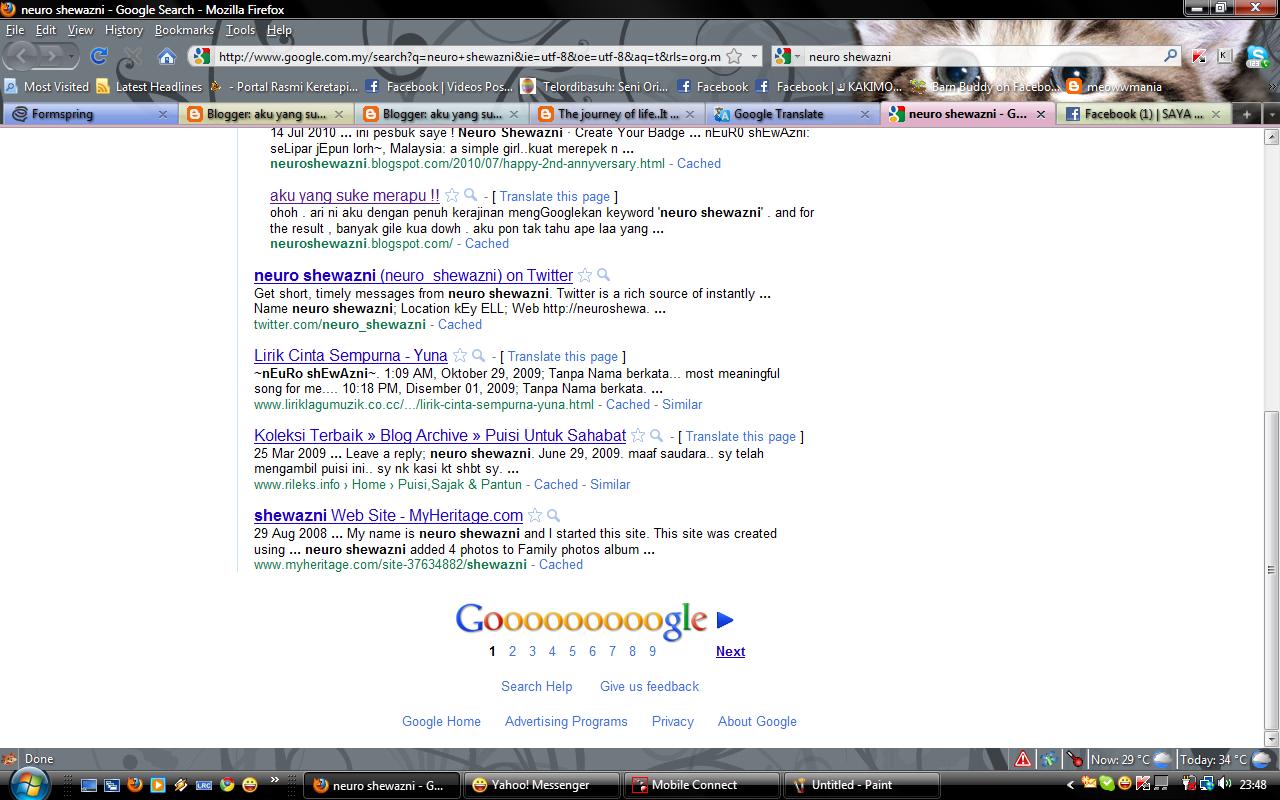Click Similar link for rileks.info result
The width and height of the screenshot is (1280, 800).
click(x=610, y=485)
